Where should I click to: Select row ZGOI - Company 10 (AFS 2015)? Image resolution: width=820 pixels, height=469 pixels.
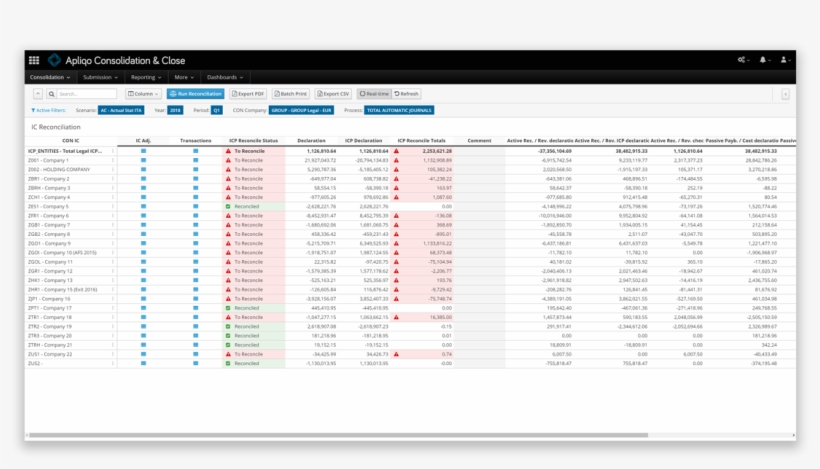click(62, 253)
